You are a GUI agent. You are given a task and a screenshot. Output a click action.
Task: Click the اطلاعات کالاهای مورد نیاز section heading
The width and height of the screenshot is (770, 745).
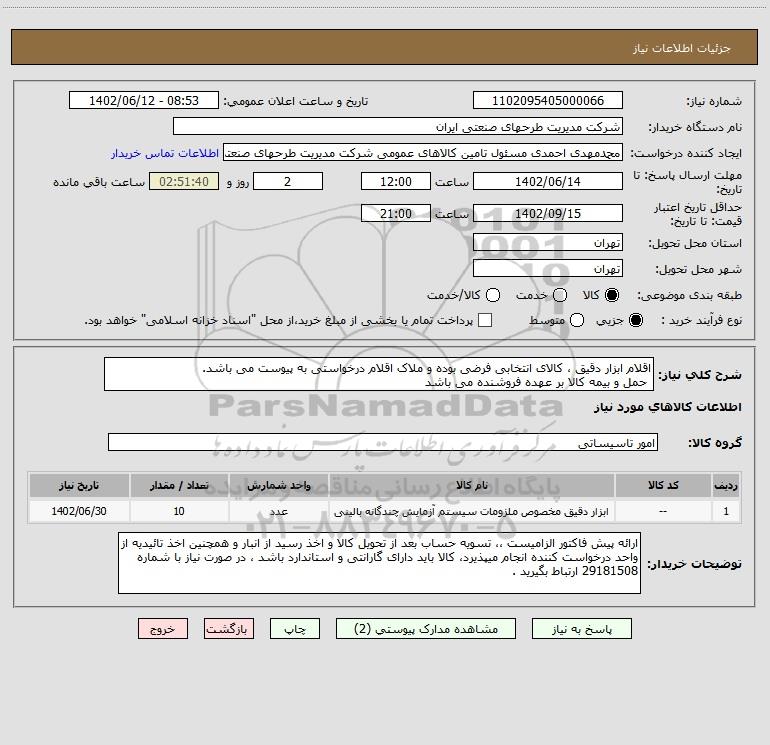667,407
